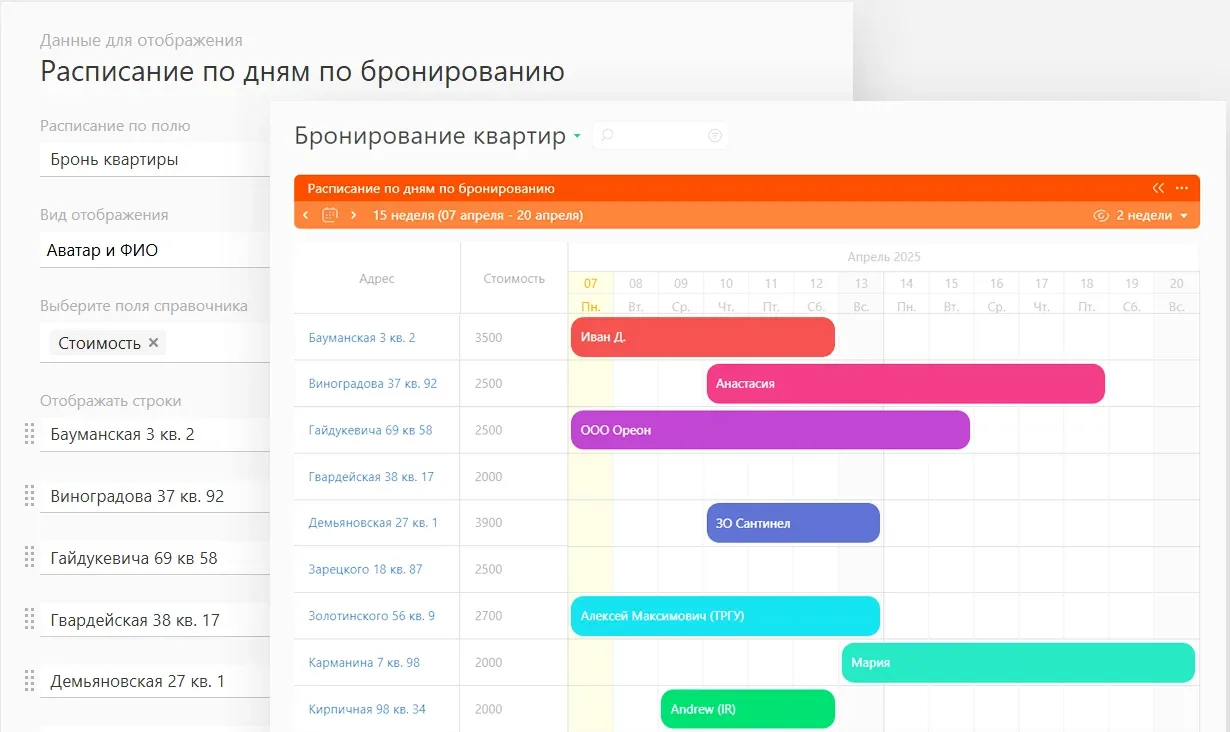Open booking Анастасия
Screen dimensions: 1230x732
[905, 383]
